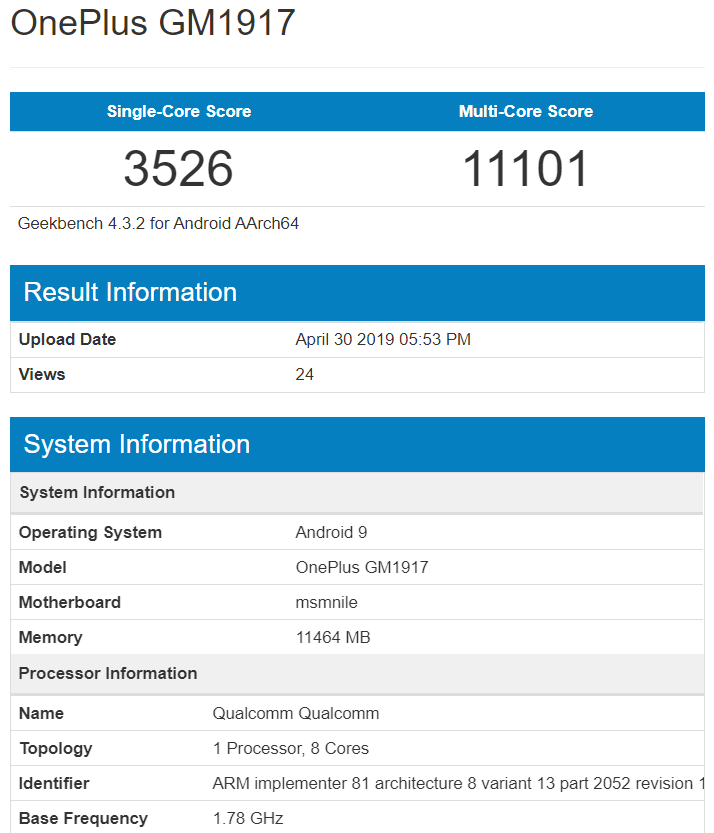Click the upload date April 30 2019 05:53 PM
714x833 pixels.
click(383, 339)
